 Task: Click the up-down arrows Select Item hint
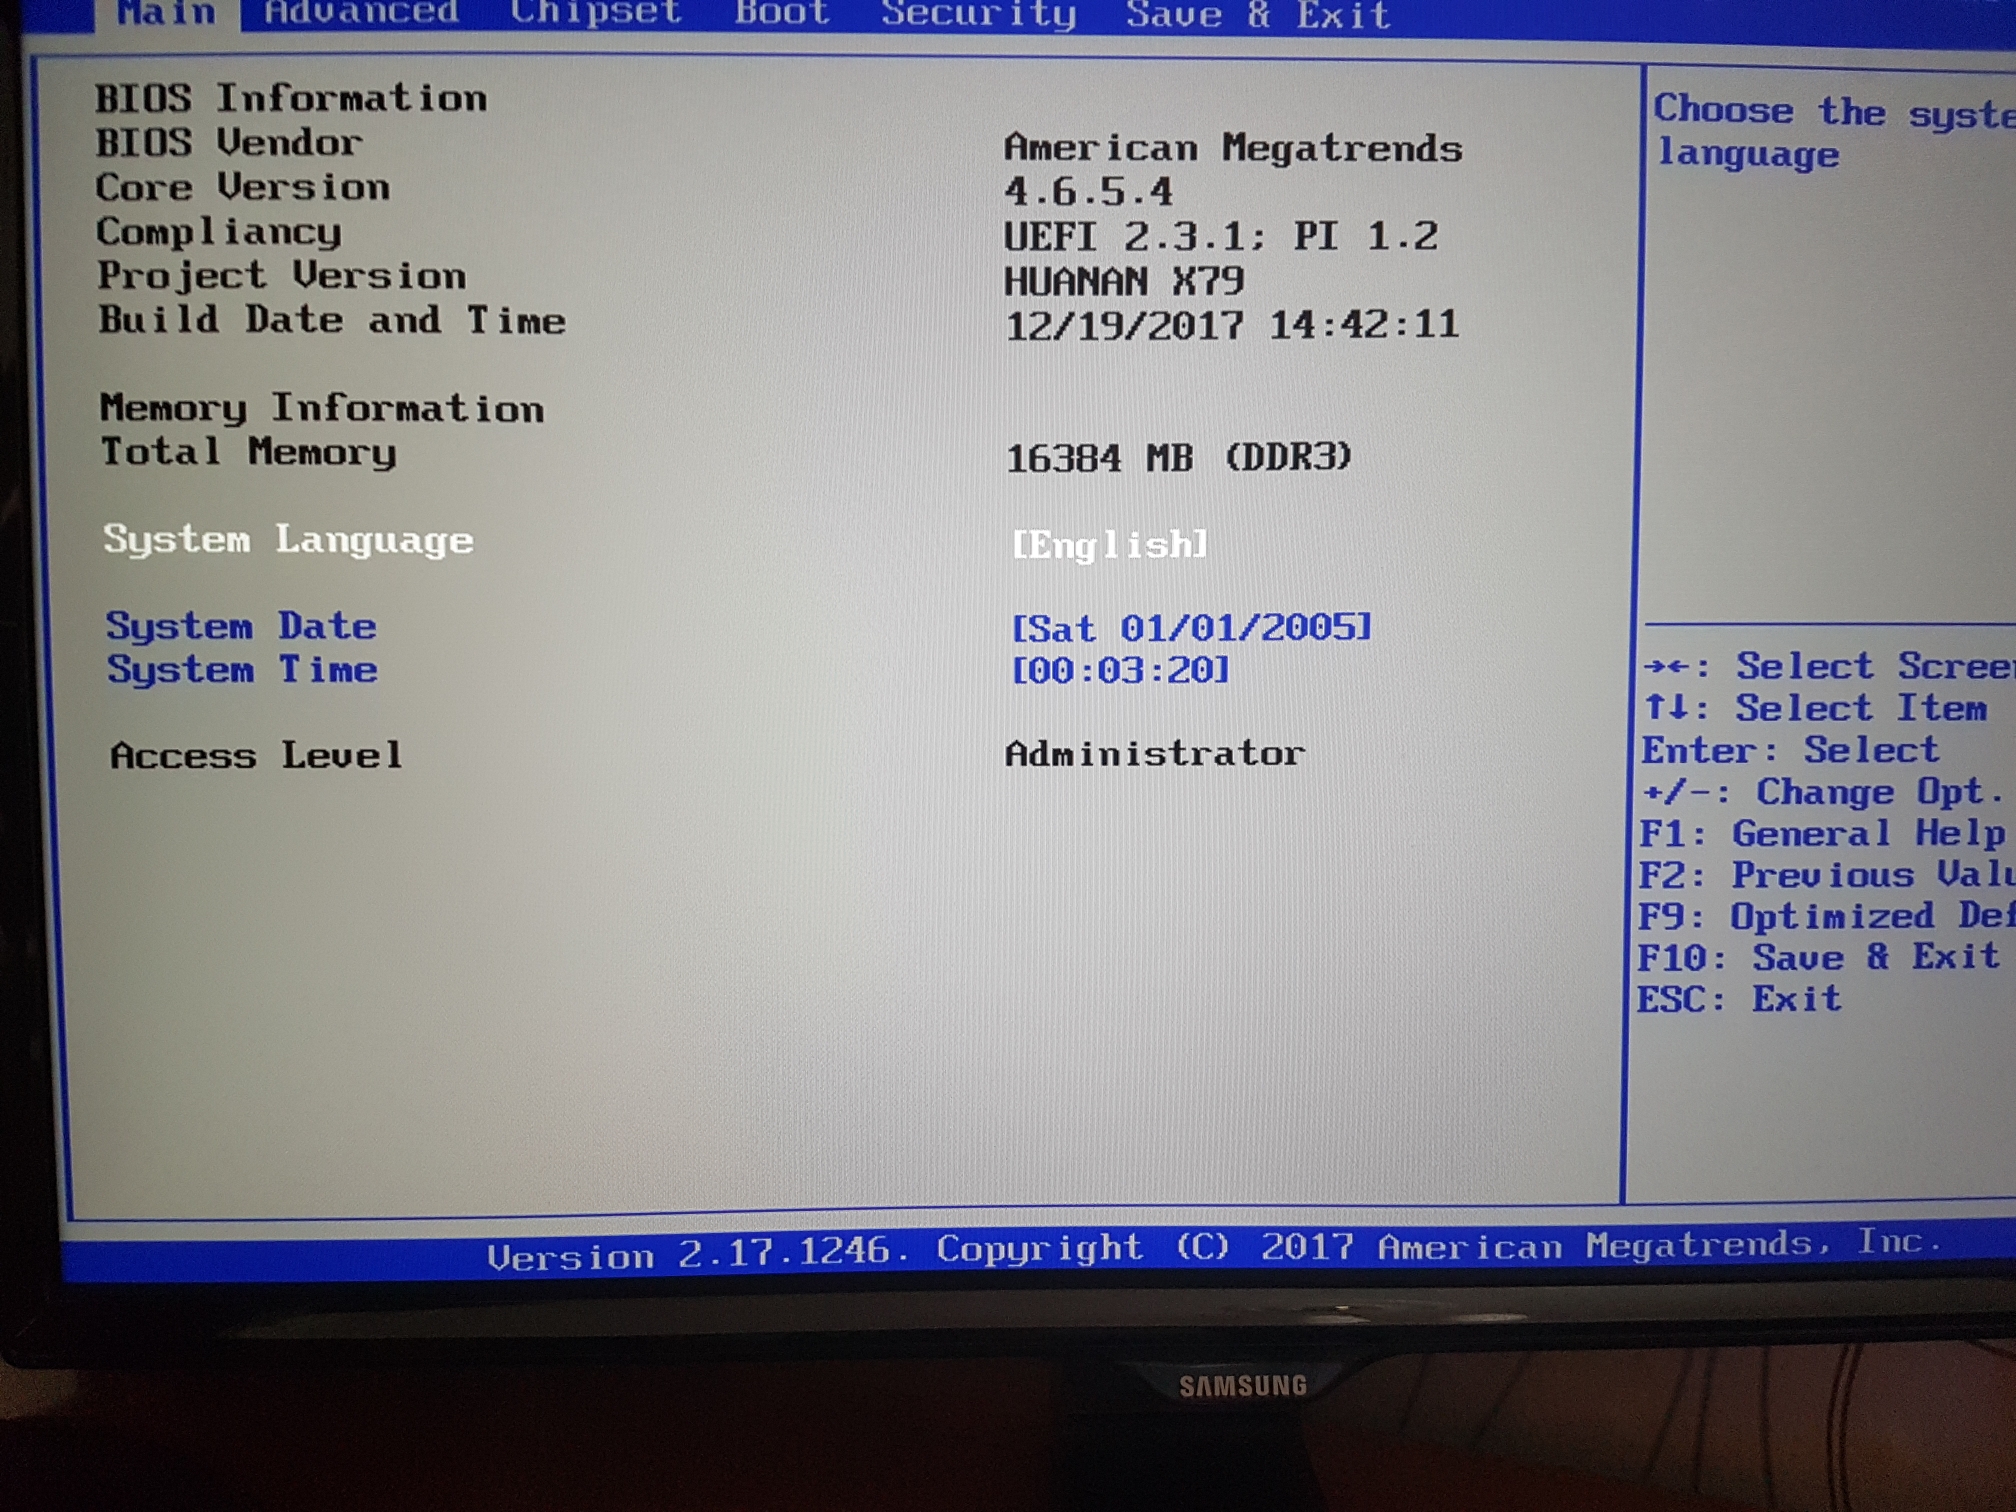[1815, 708]
